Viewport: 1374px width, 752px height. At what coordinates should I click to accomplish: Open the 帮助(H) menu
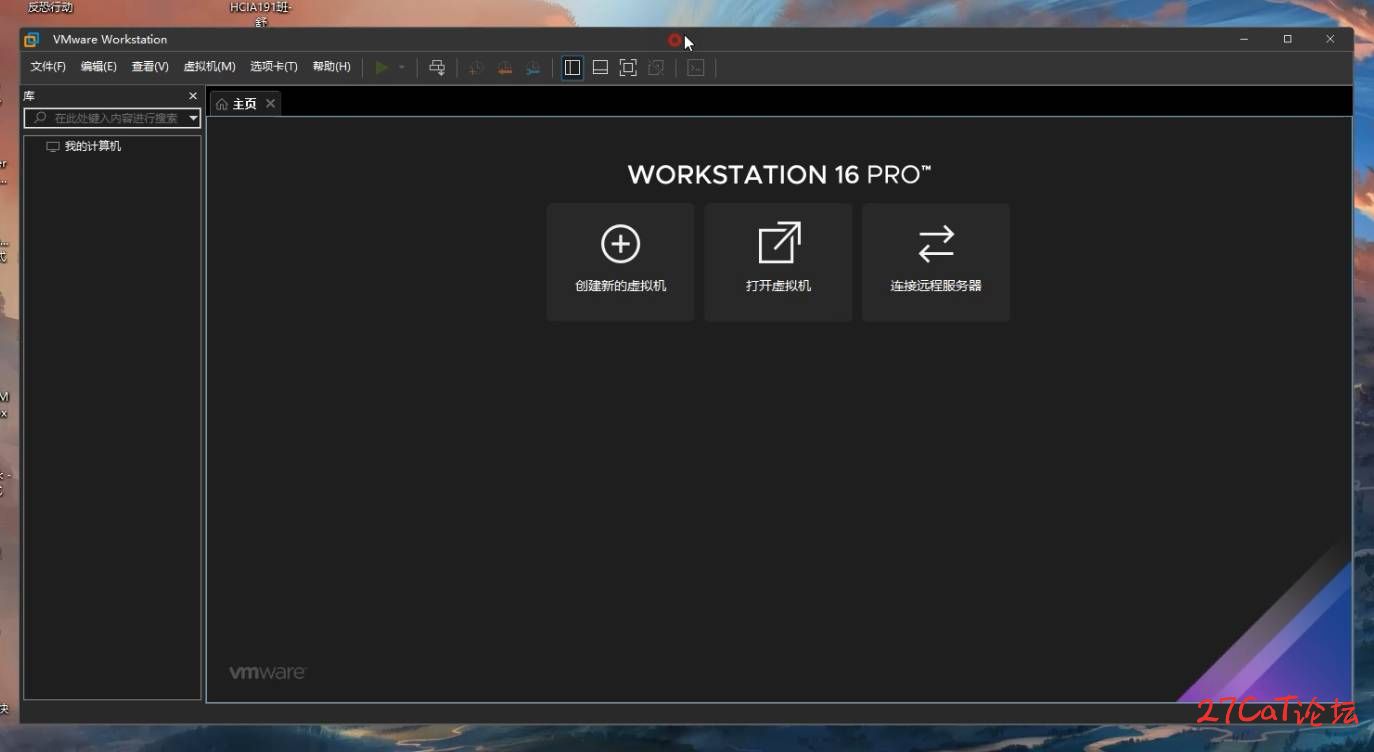331,67
